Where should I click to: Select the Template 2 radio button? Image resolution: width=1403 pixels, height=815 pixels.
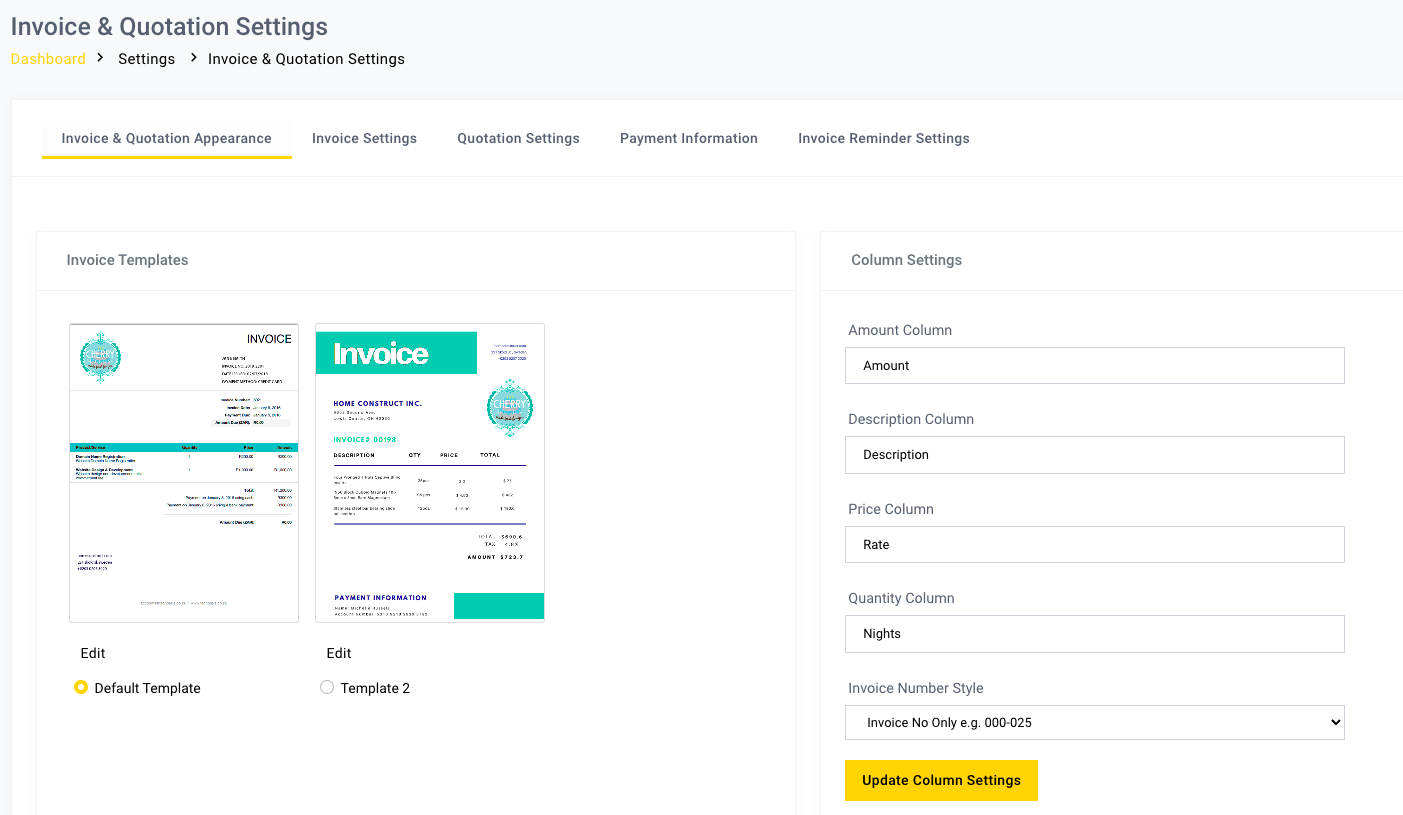pyautogui.click(x=327, y=687)
